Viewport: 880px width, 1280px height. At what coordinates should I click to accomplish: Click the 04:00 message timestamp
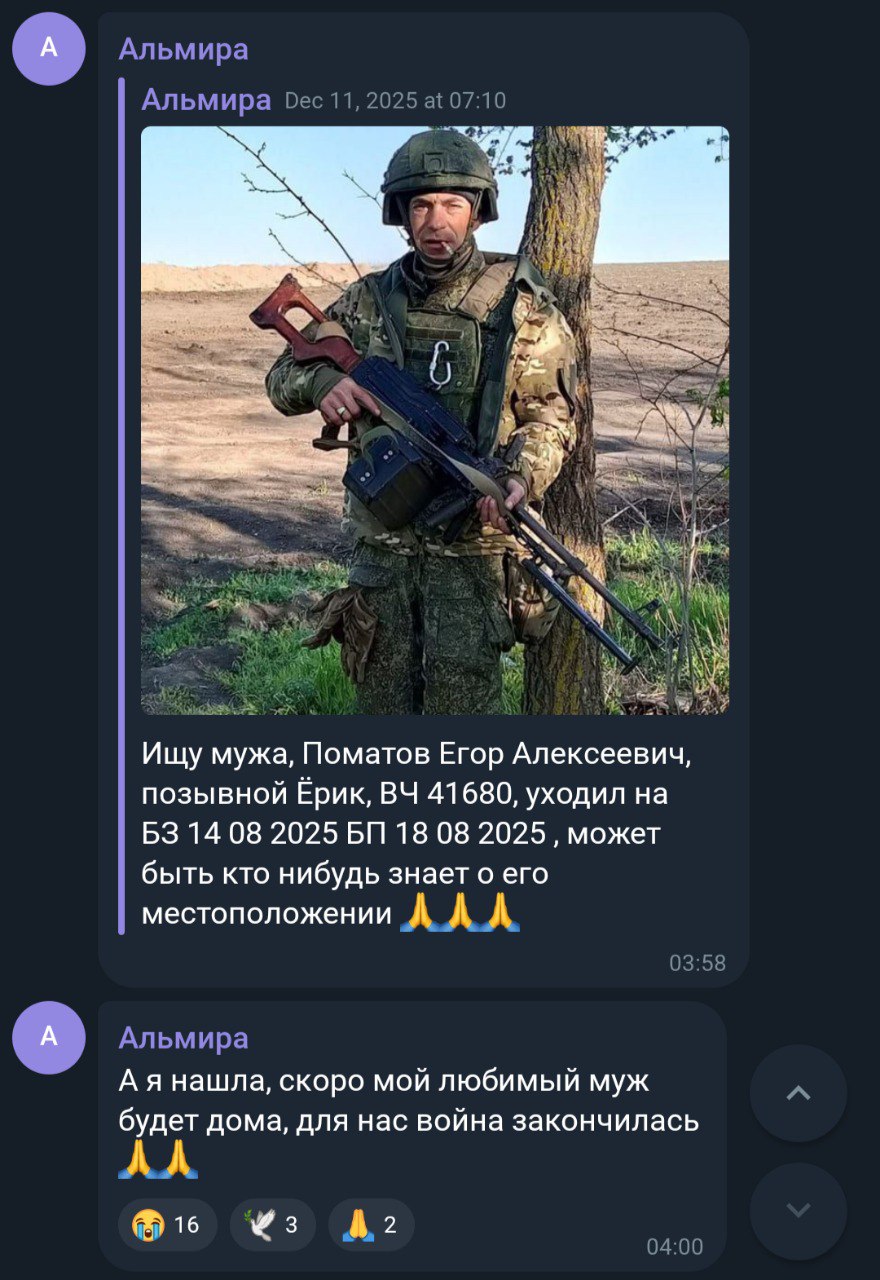tap(674, 1247)
